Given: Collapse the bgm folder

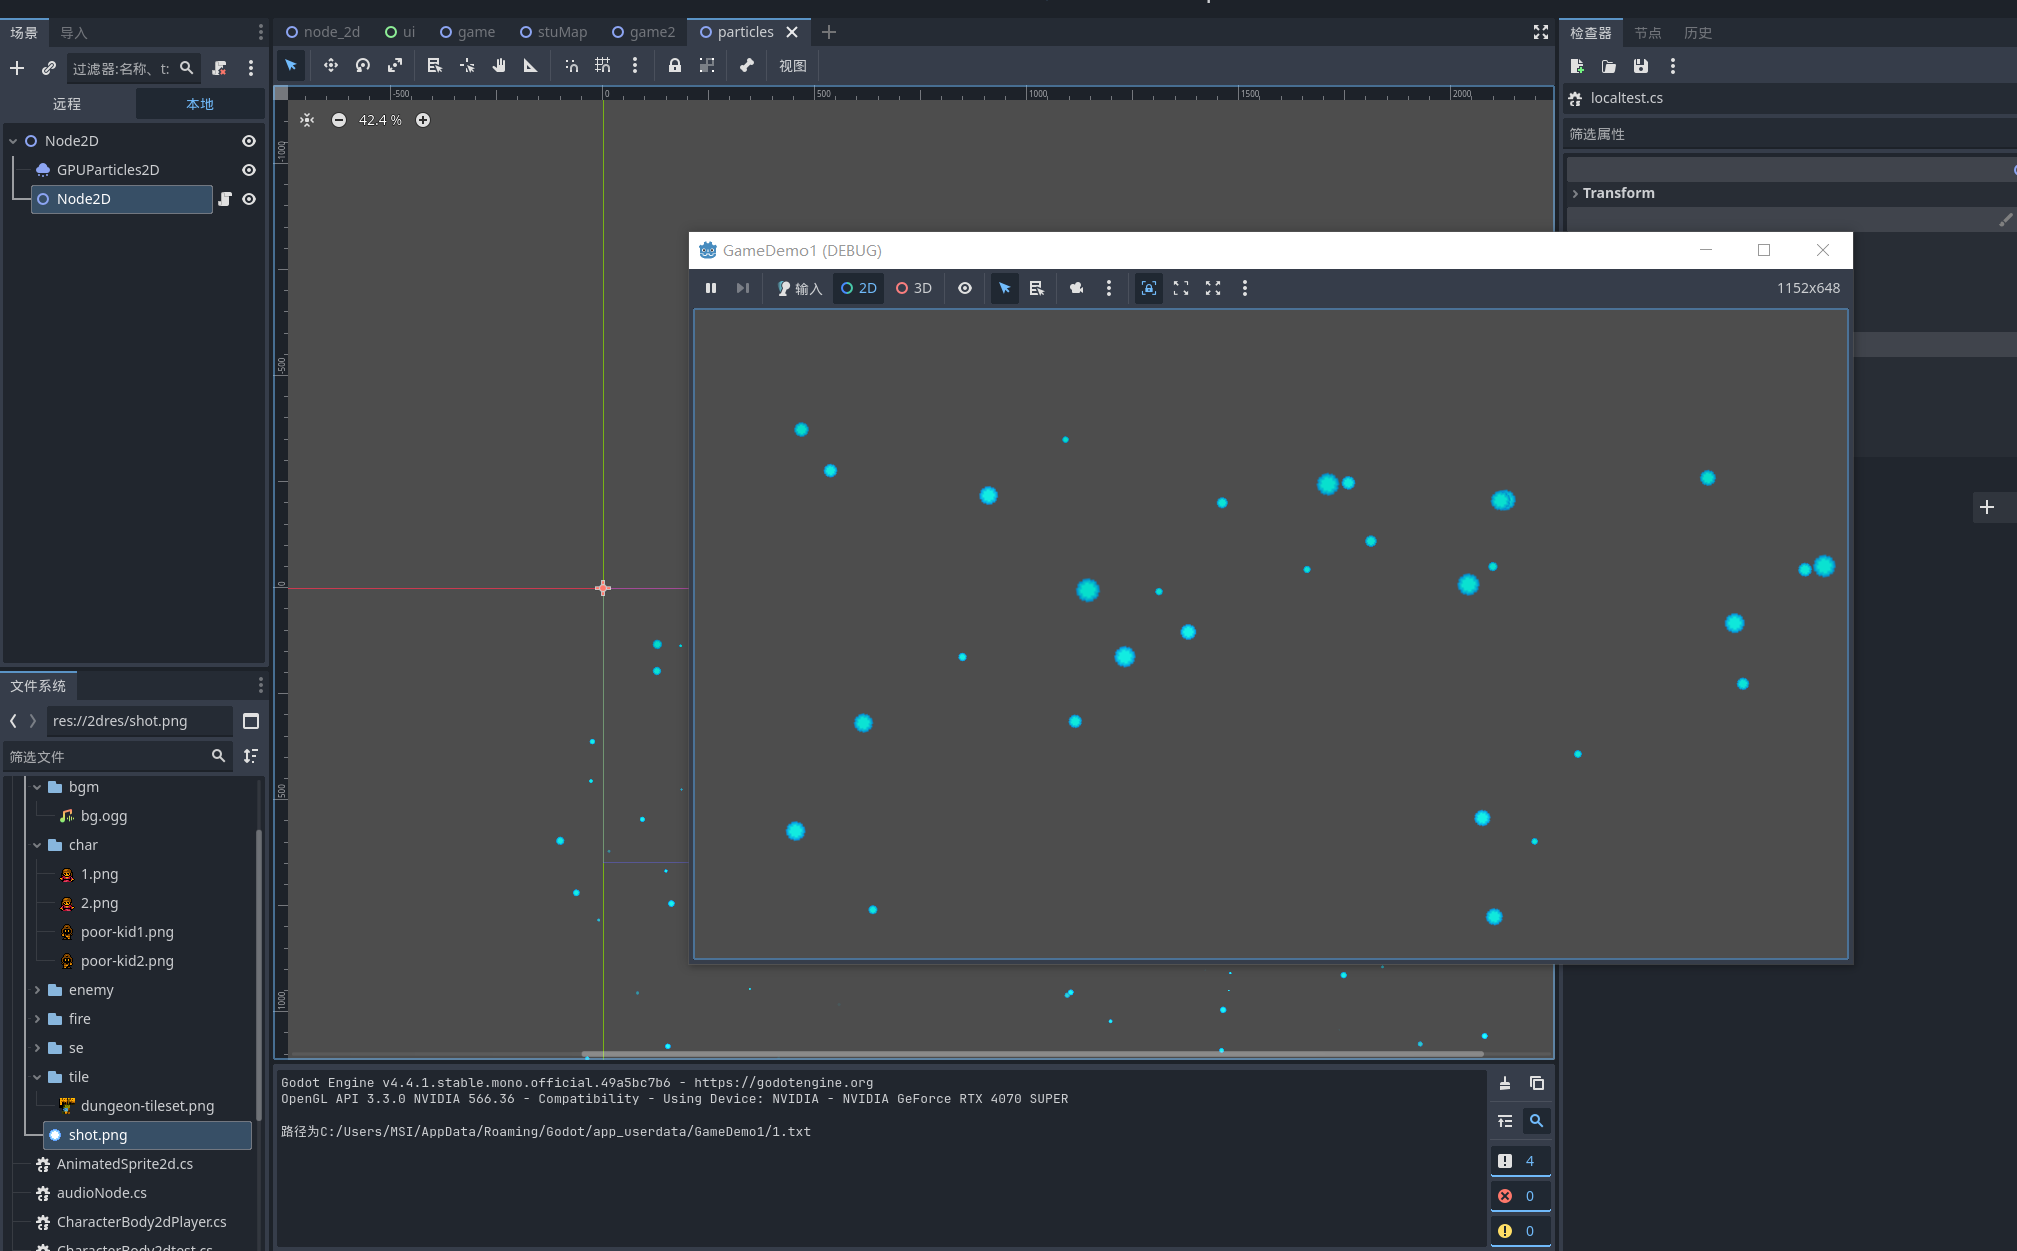Looking at the screenshot, I should 38,787.
